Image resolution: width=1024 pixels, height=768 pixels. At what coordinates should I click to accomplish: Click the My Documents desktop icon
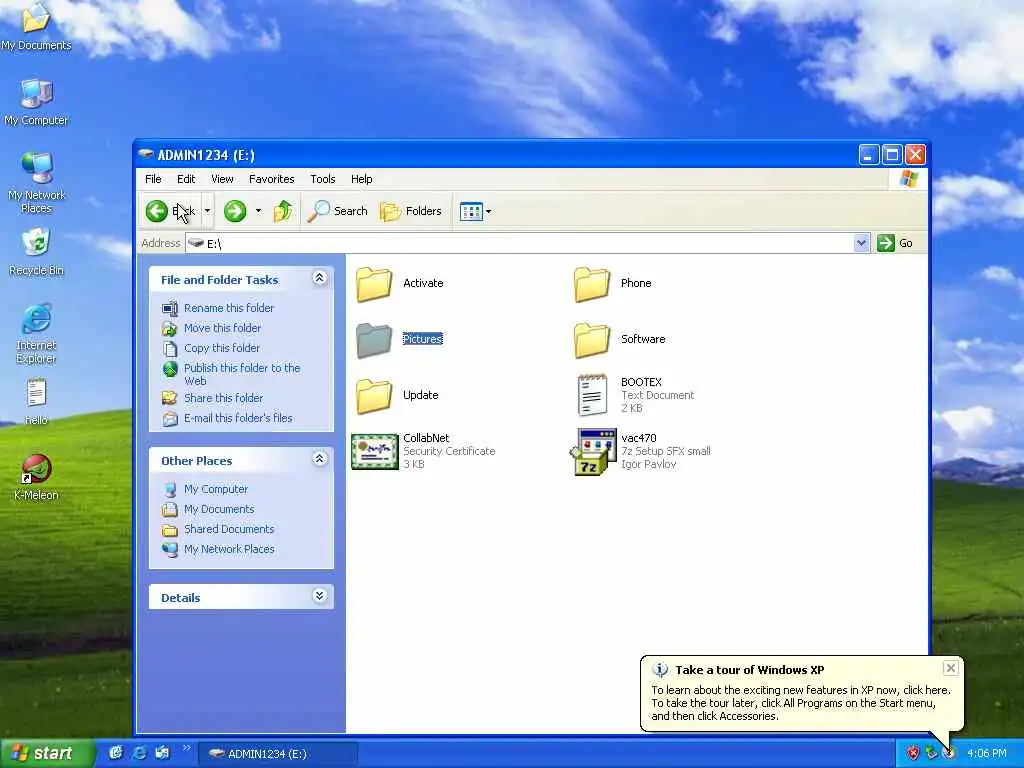click(x=37, y=26)
